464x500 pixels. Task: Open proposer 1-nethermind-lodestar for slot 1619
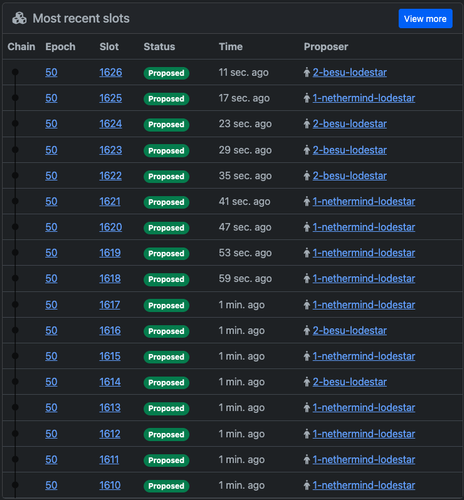(x=364, y=253)
